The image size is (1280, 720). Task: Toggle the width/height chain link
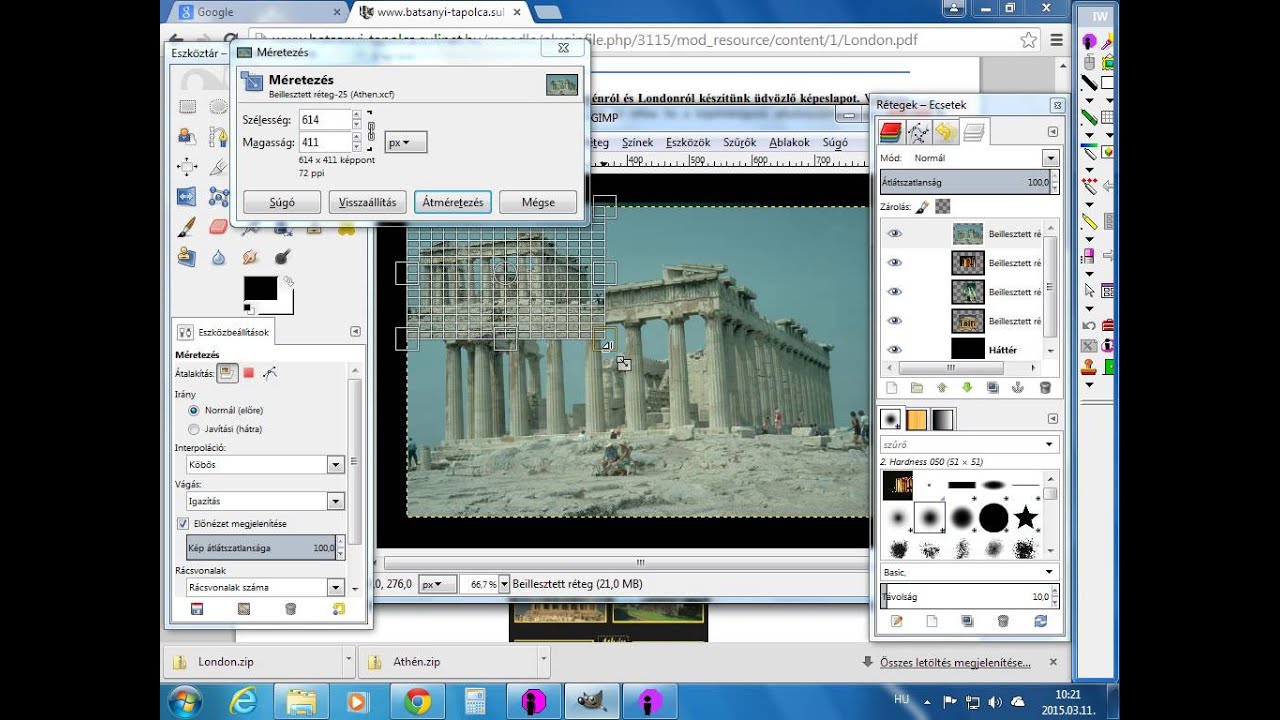coord(370,130)
